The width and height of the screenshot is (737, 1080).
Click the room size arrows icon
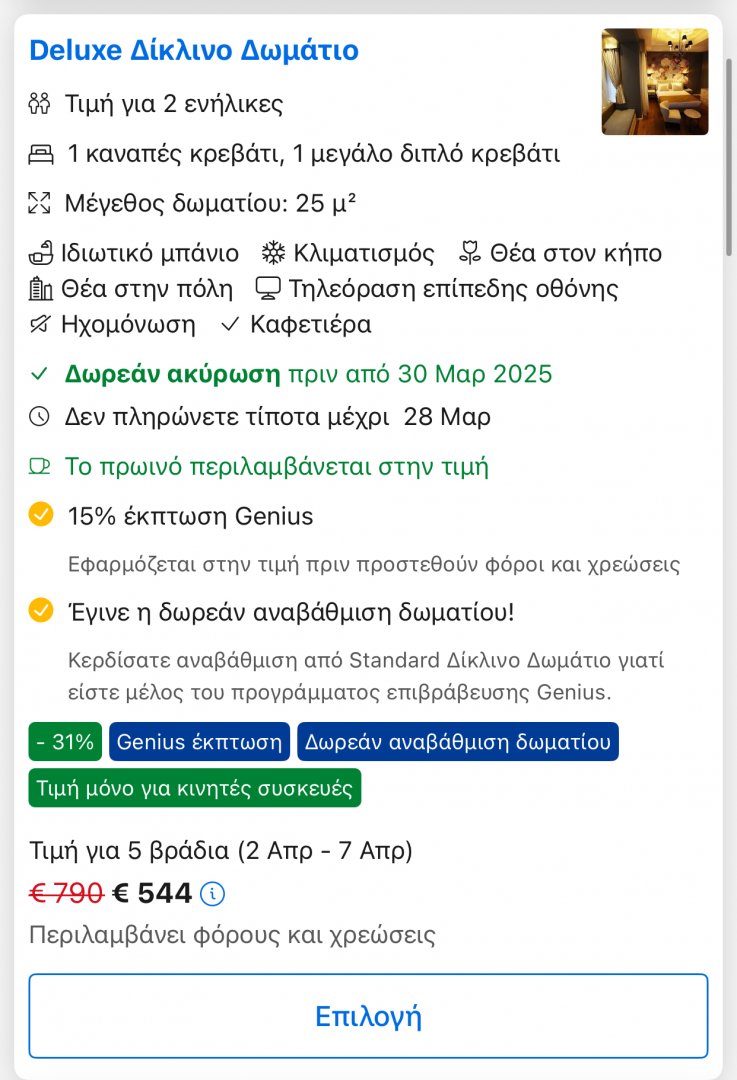pos(39,203)
